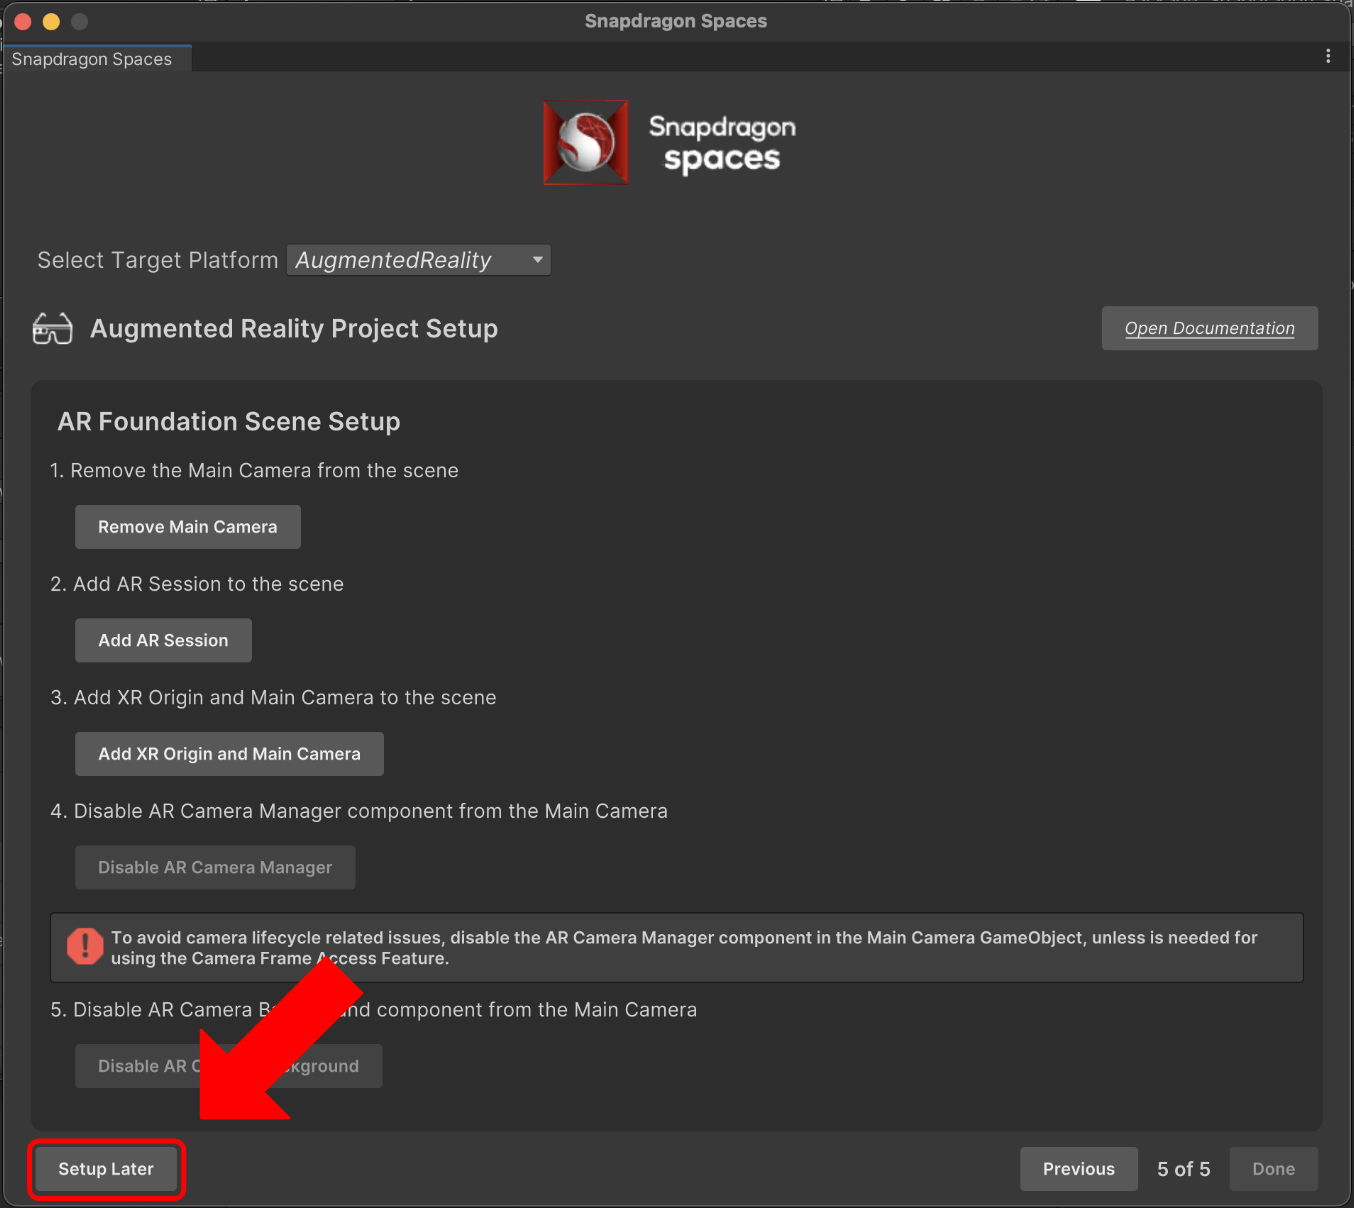Viewport: 1354px width, 1208px height.
Task: Click the red warning exclamation icon
Action: (x=85, y=946)
